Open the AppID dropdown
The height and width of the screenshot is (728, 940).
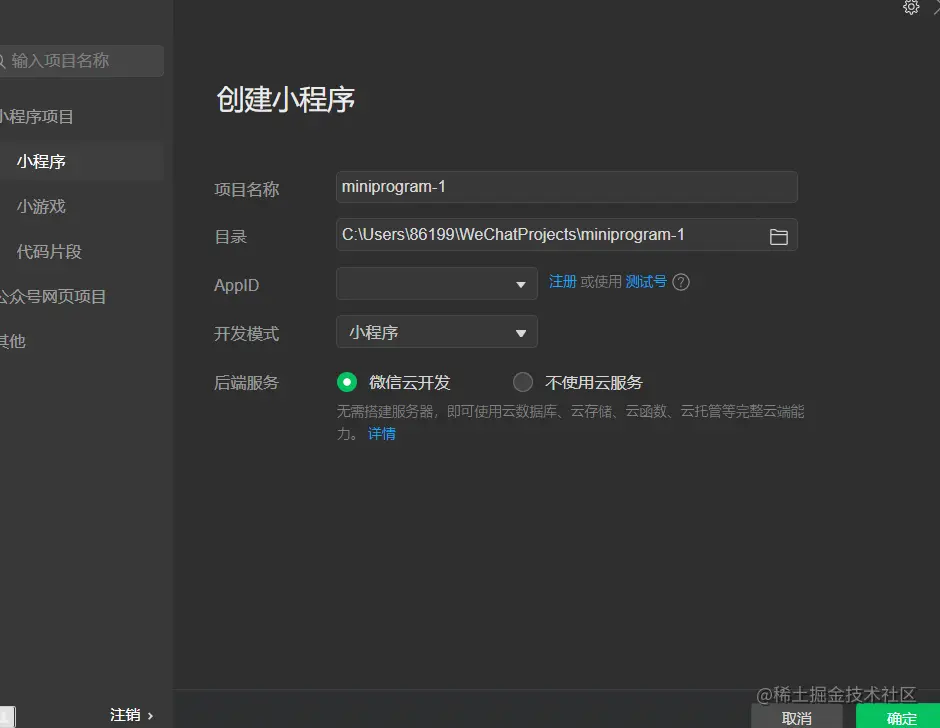point(436,283)
